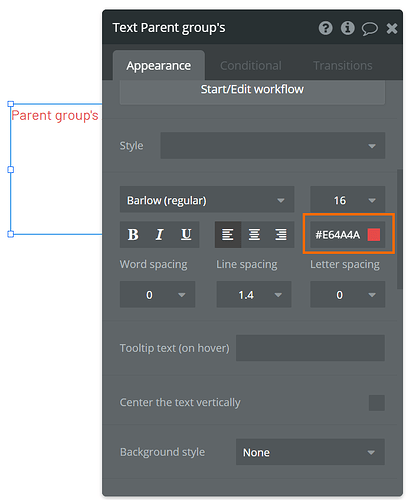The image size is (416, 500).
Task: Switch to the Transitions tab
Action: [343, 66]
